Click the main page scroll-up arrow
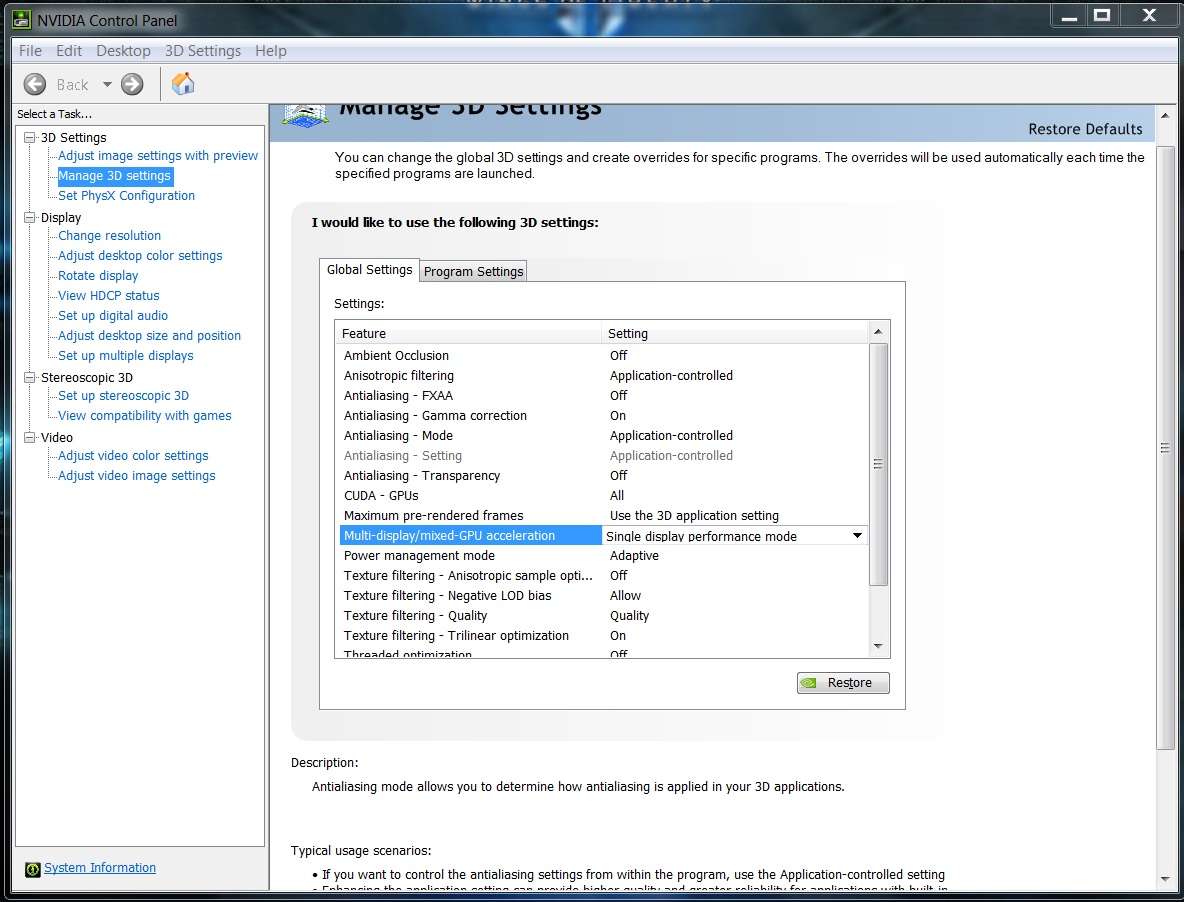1184x902 pixels. tap(1165, 115)
